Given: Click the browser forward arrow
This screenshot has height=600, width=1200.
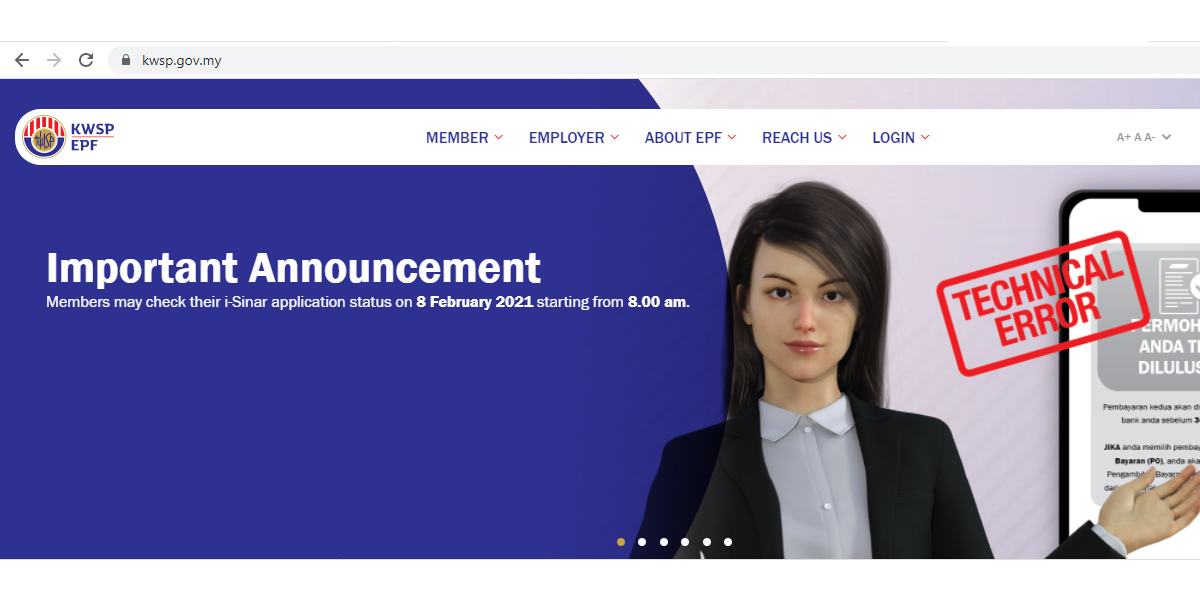Looking at the screenshot, I should point(54,60).
